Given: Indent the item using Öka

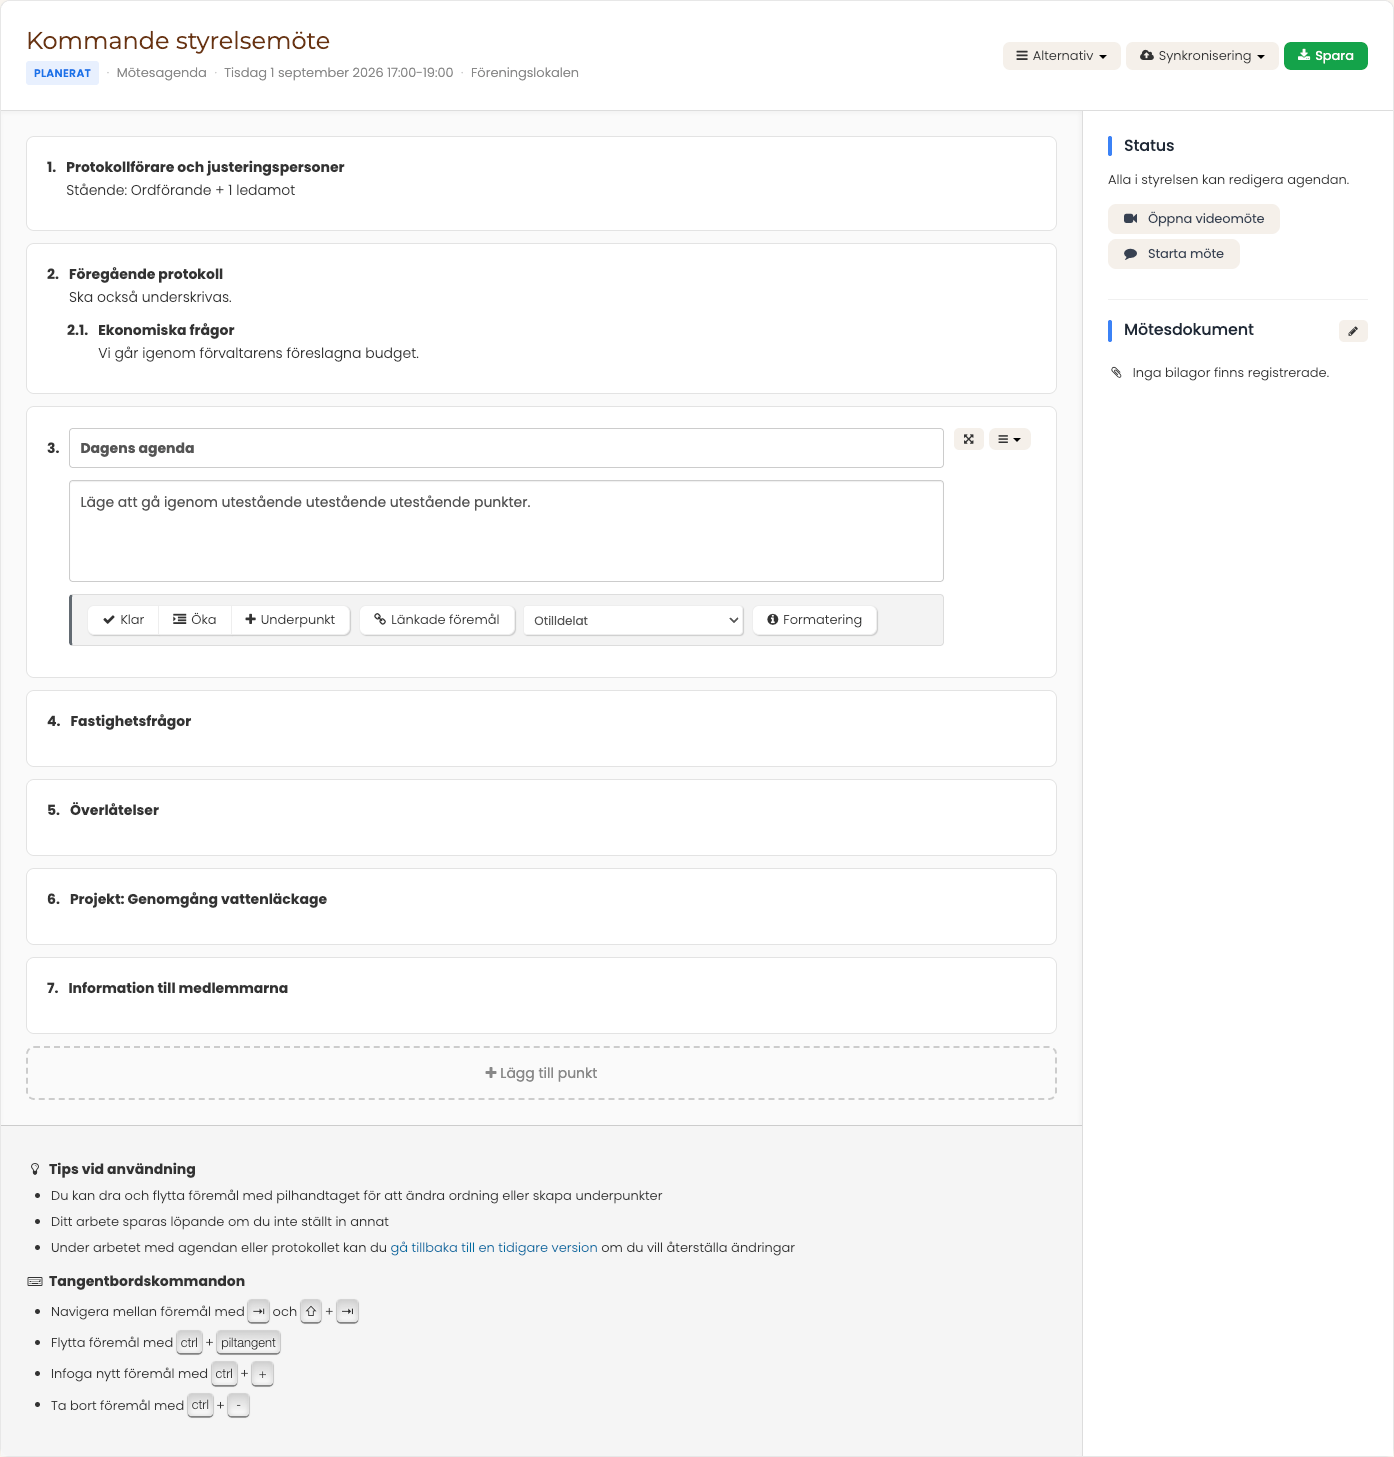Looking at the screenshot, I should click(195, 620).
